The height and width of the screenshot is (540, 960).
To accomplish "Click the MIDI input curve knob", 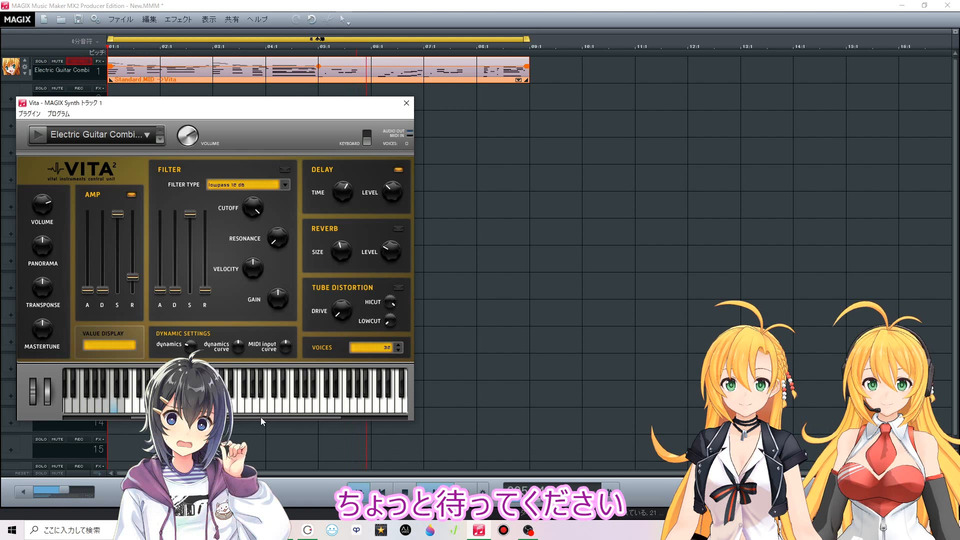I will pos(285,347).
